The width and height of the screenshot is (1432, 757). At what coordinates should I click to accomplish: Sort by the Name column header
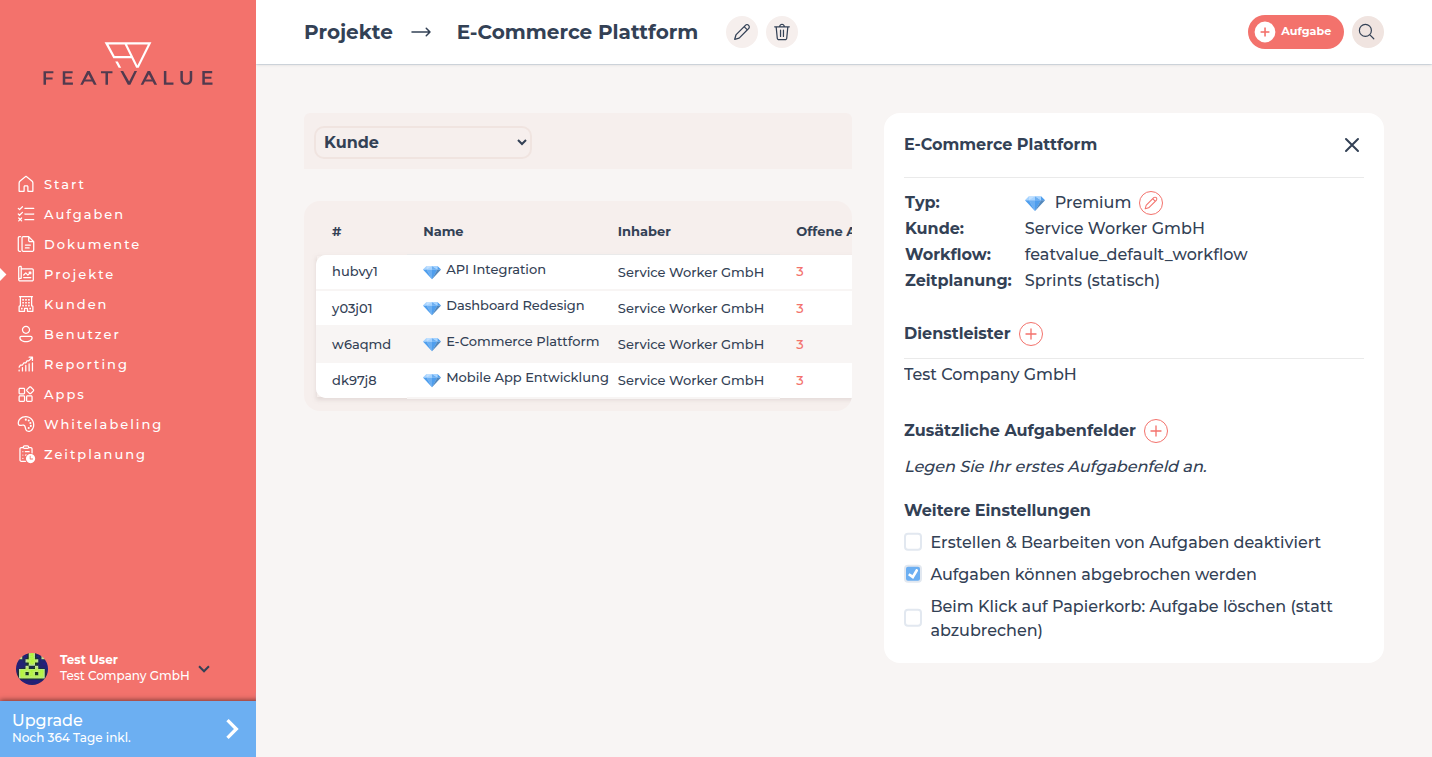tap(443, 231)
